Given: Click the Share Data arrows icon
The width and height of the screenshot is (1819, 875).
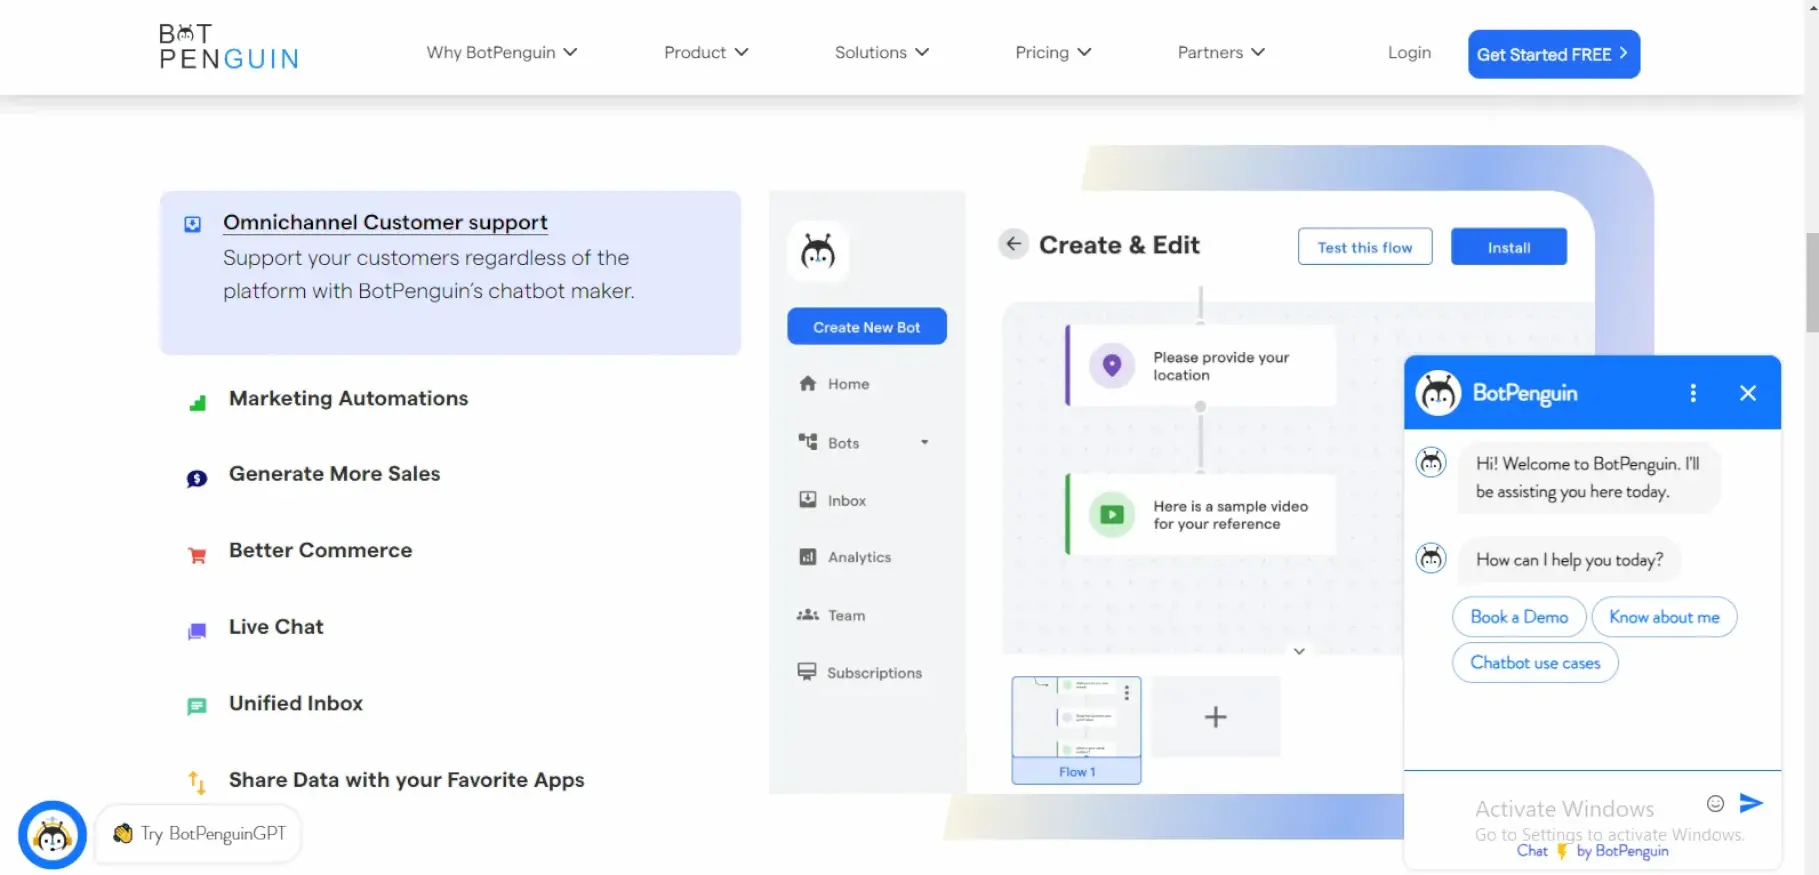Looking at the screenshot, I should click(197, 782).
